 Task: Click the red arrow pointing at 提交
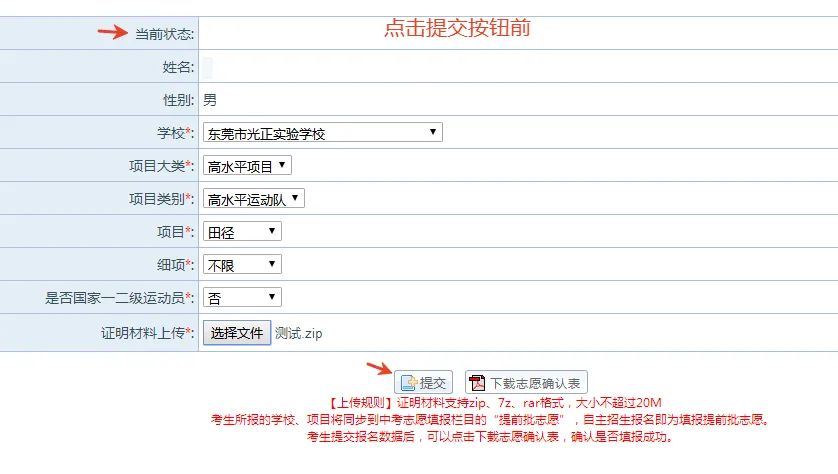(x=379, y=368)
